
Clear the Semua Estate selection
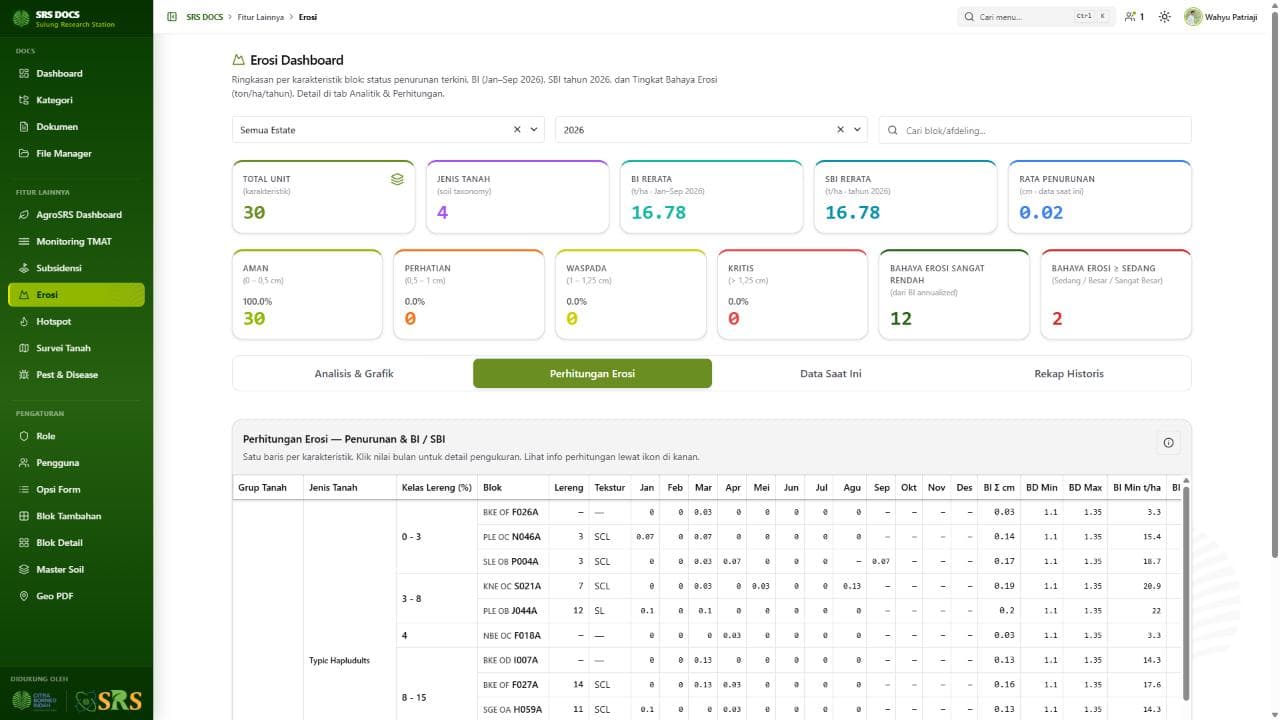pos(517,130)
